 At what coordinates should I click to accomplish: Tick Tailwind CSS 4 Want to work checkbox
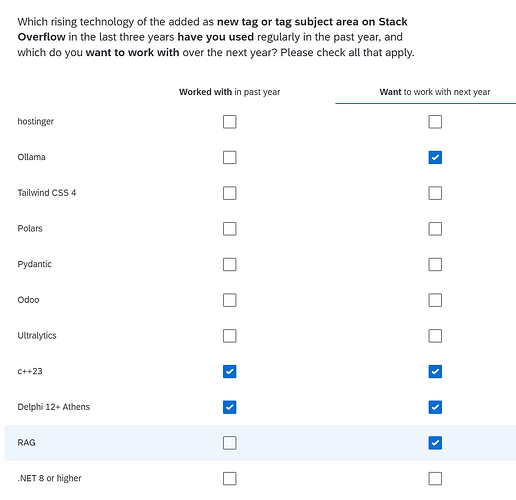point(435,193)
